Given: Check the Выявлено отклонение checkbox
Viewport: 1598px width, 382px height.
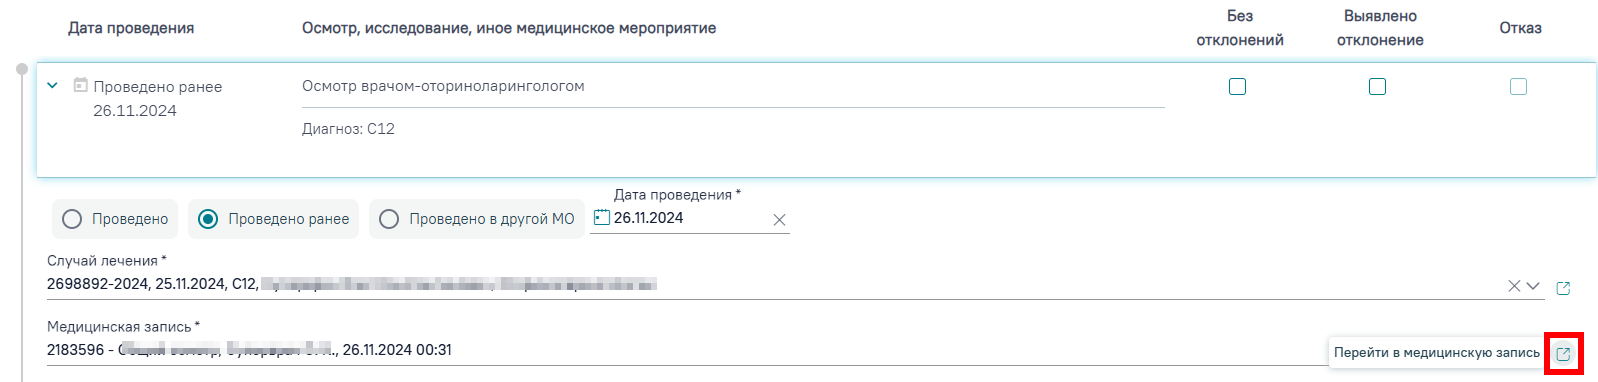Looking at the screenshot, I should coord(1377,87).
